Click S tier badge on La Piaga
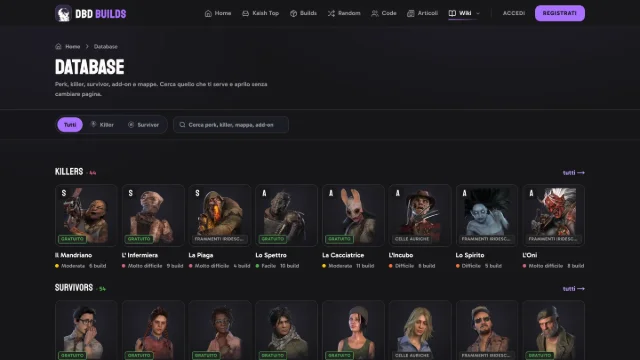 pyautogui.click(x=197, y=193)
